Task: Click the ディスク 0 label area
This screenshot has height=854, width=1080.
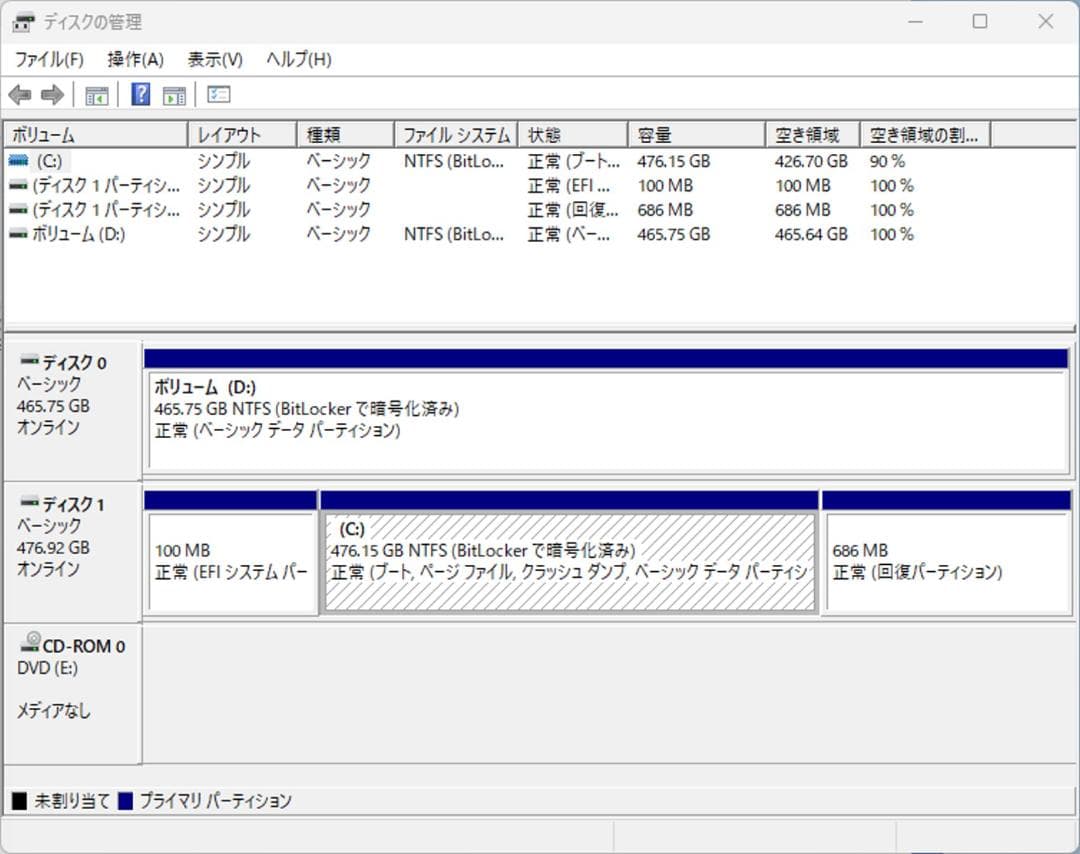Action: 70,362
